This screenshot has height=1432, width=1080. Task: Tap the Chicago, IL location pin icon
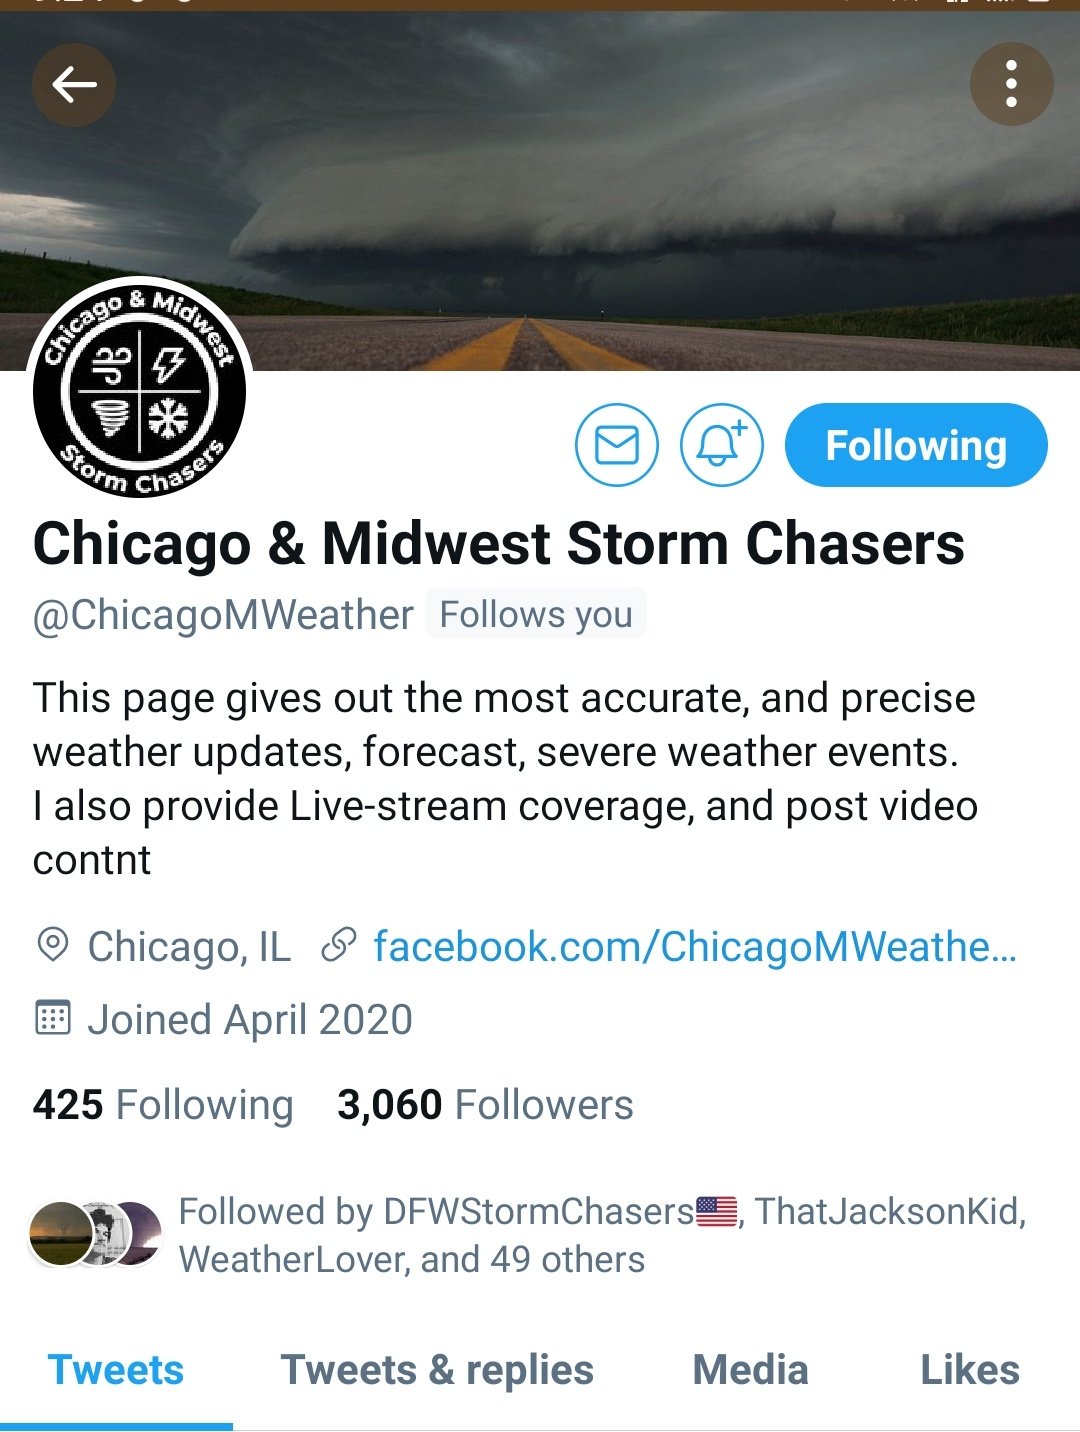pos(52,945)
